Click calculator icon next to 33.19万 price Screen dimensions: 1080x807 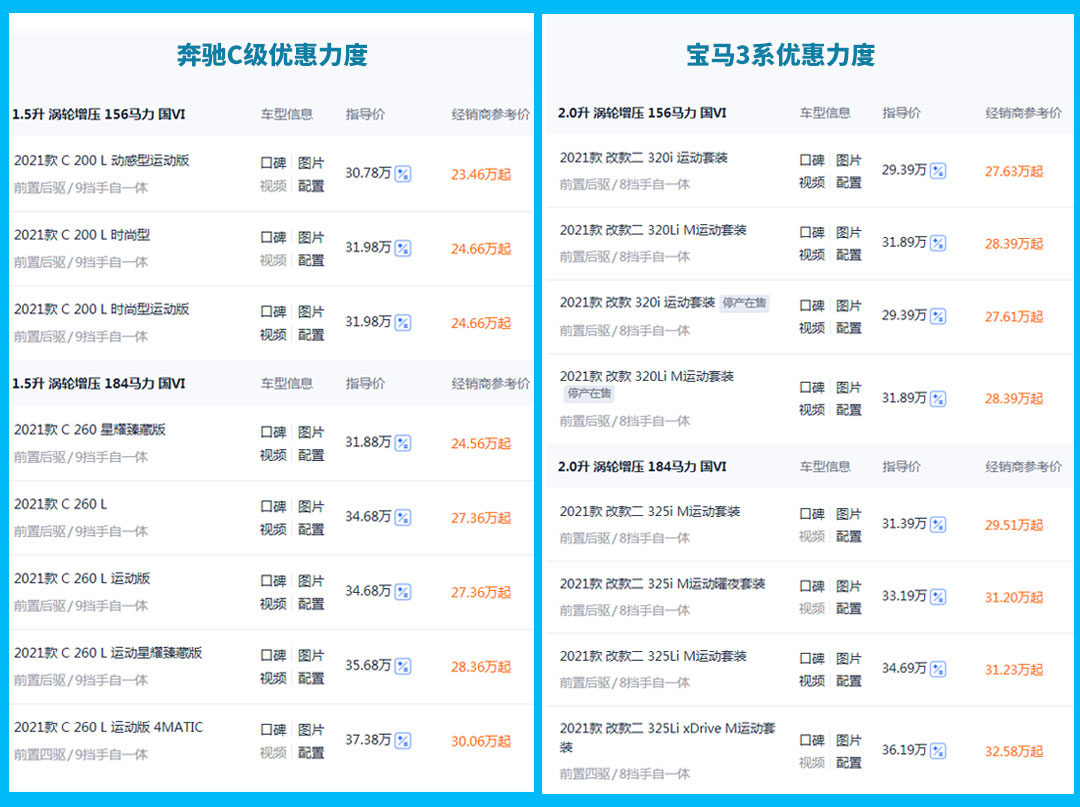pos(938,597)
